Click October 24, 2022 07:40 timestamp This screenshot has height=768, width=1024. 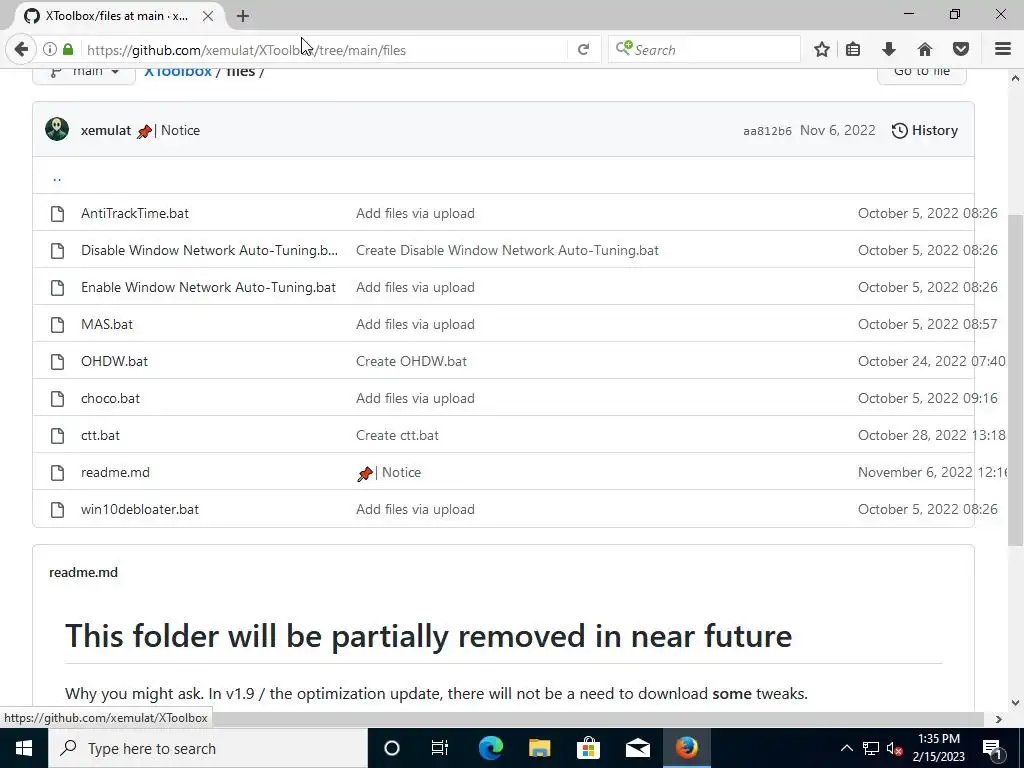pyautogui.click(x=931, y=361)
